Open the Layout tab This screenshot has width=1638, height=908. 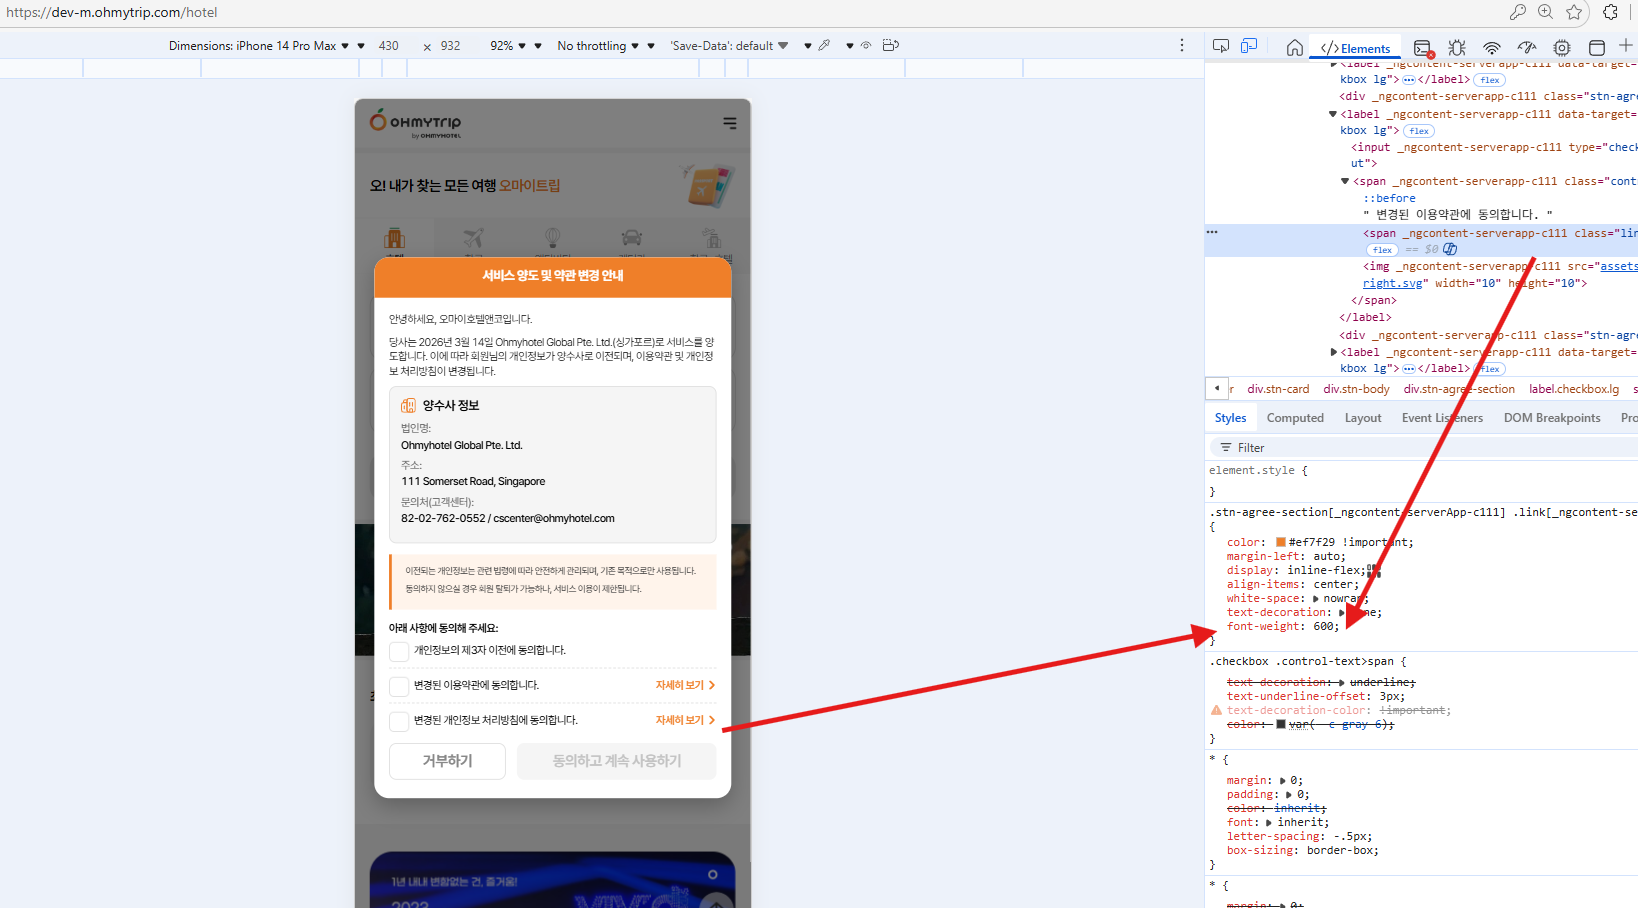click(1363, 418)
